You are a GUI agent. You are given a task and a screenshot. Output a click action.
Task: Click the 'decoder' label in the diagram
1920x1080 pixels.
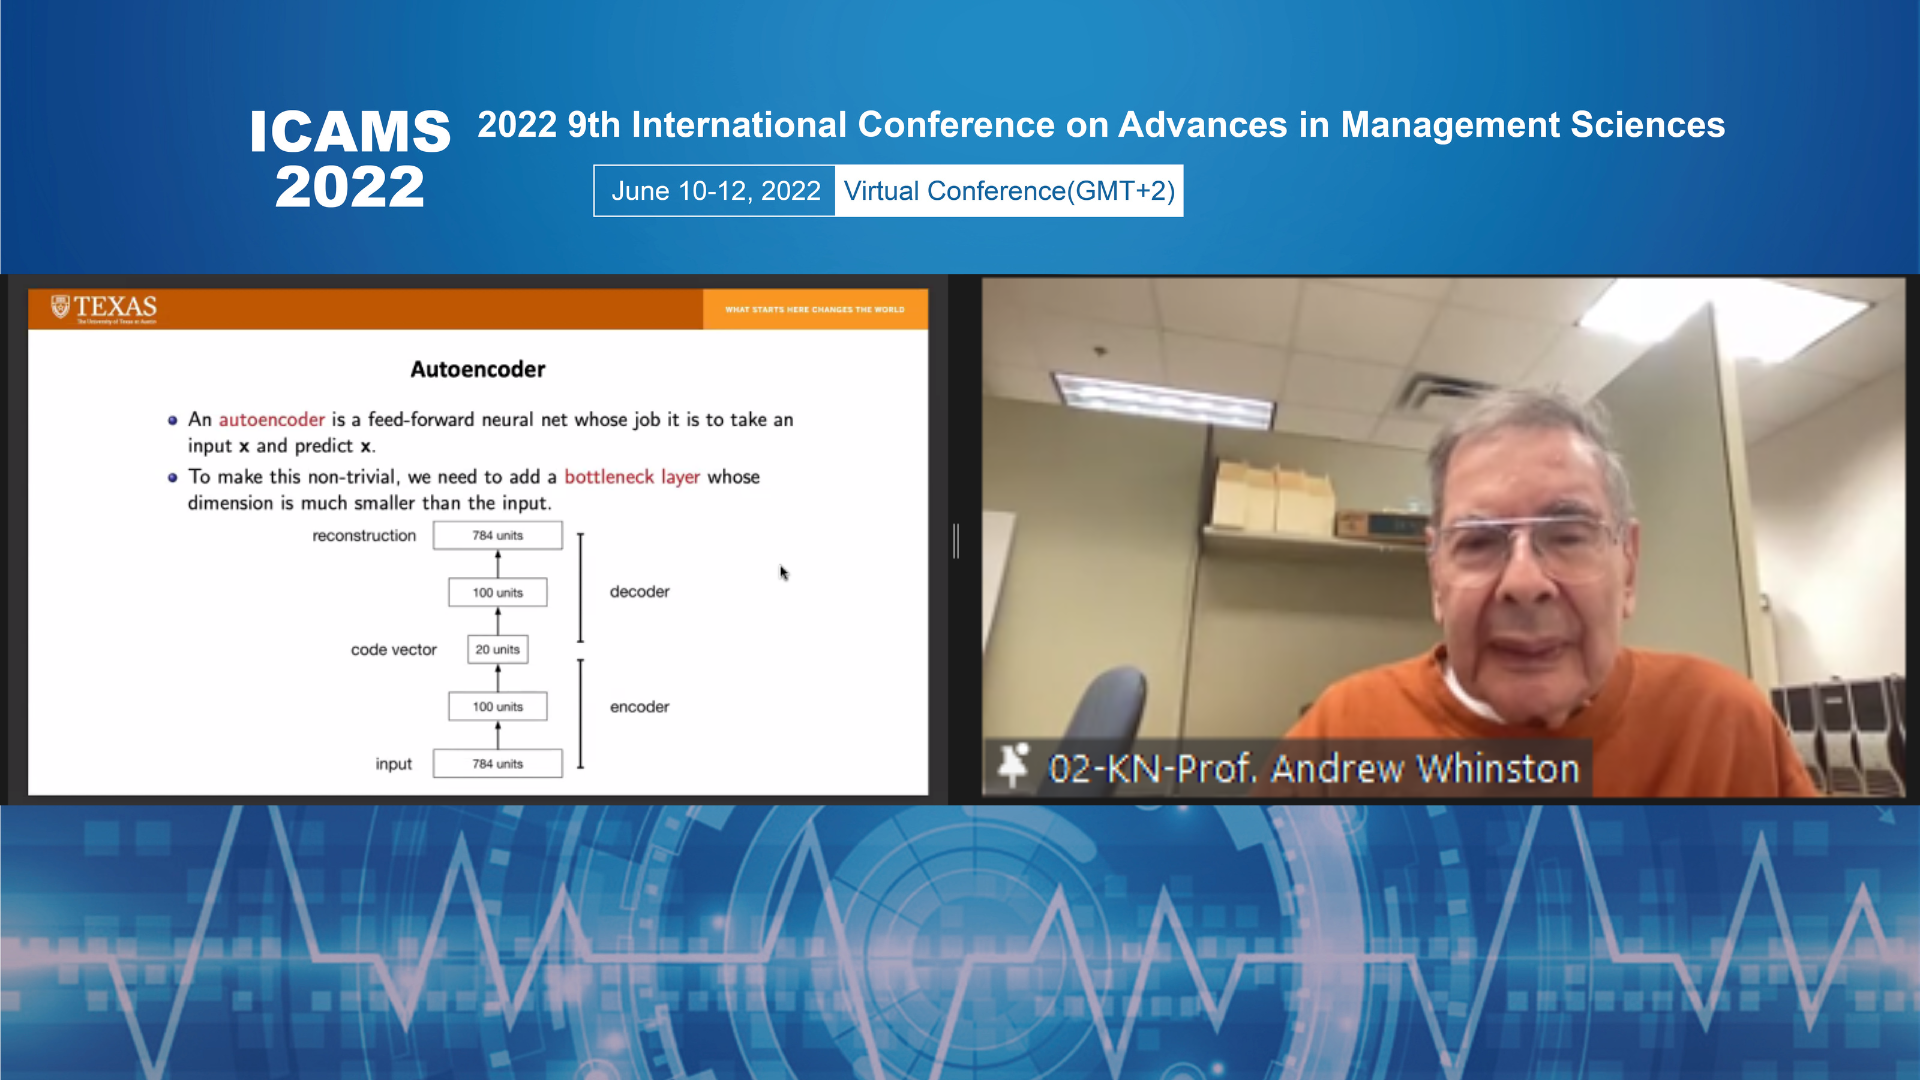coord(640,592)
